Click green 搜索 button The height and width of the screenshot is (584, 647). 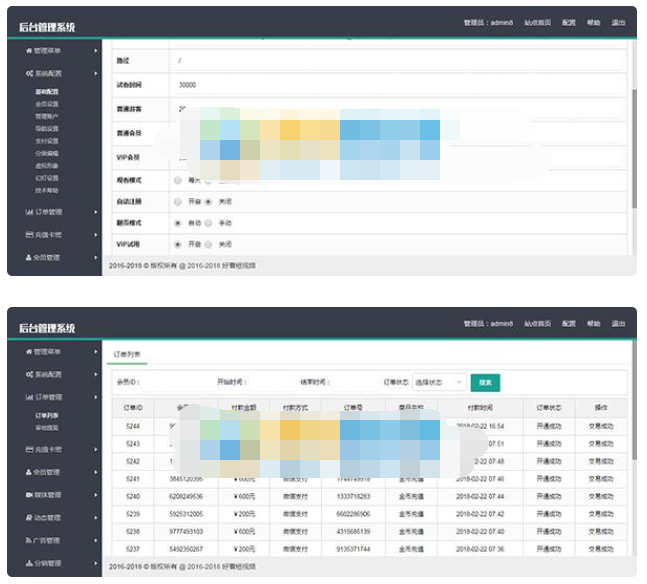tap(485, 383)
